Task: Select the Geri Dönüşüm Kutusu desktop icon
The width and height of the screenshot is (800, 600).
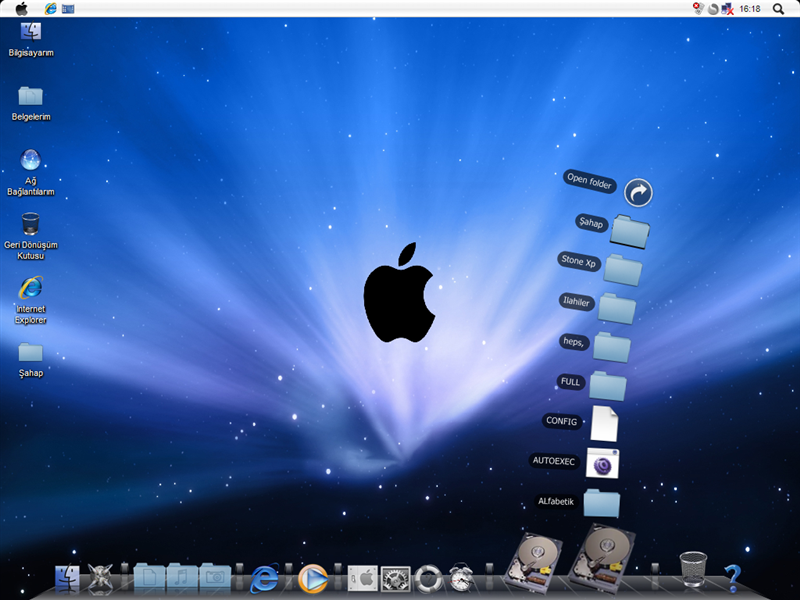Action: (x=31, y=236)
